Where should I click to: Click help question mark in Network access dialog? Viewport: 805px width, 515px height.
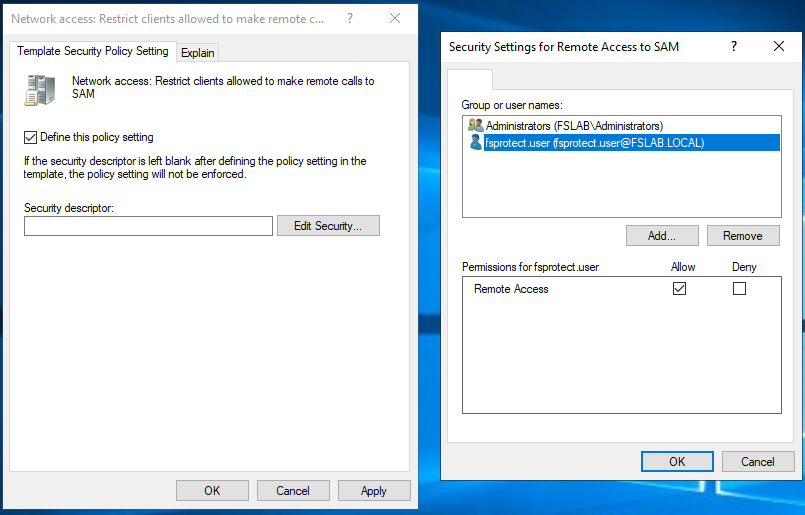tap(349, 19)
